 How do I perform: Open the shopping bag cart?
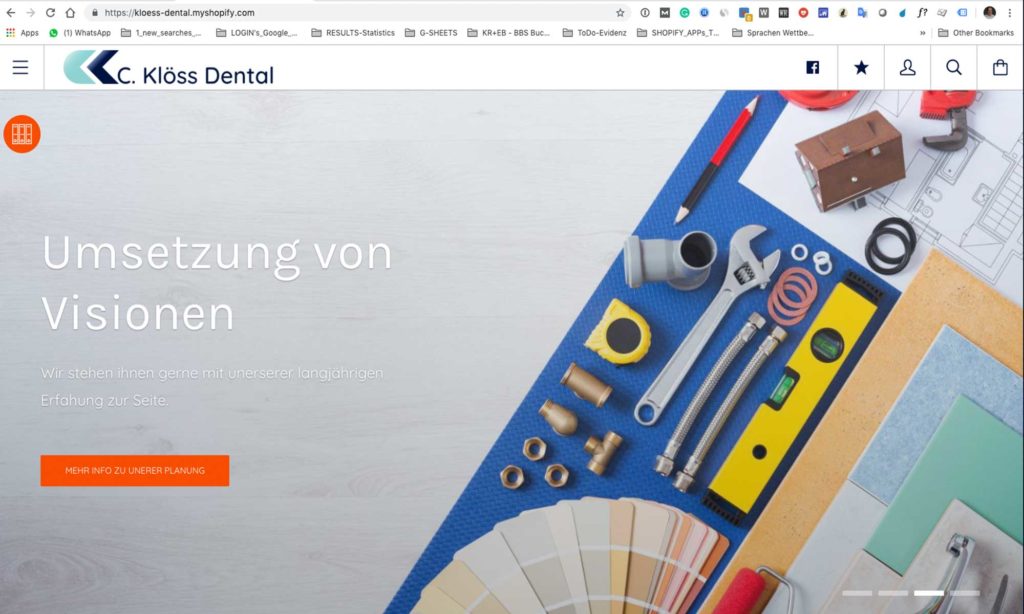point(1000,67)
